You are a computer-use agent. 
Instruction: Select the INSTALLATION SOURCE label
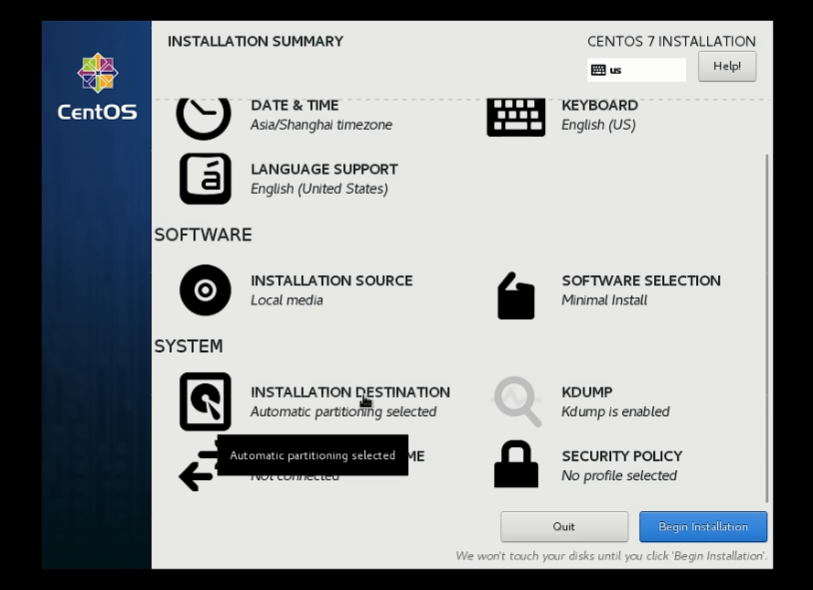pyautogui.click(x=332, y=281)
